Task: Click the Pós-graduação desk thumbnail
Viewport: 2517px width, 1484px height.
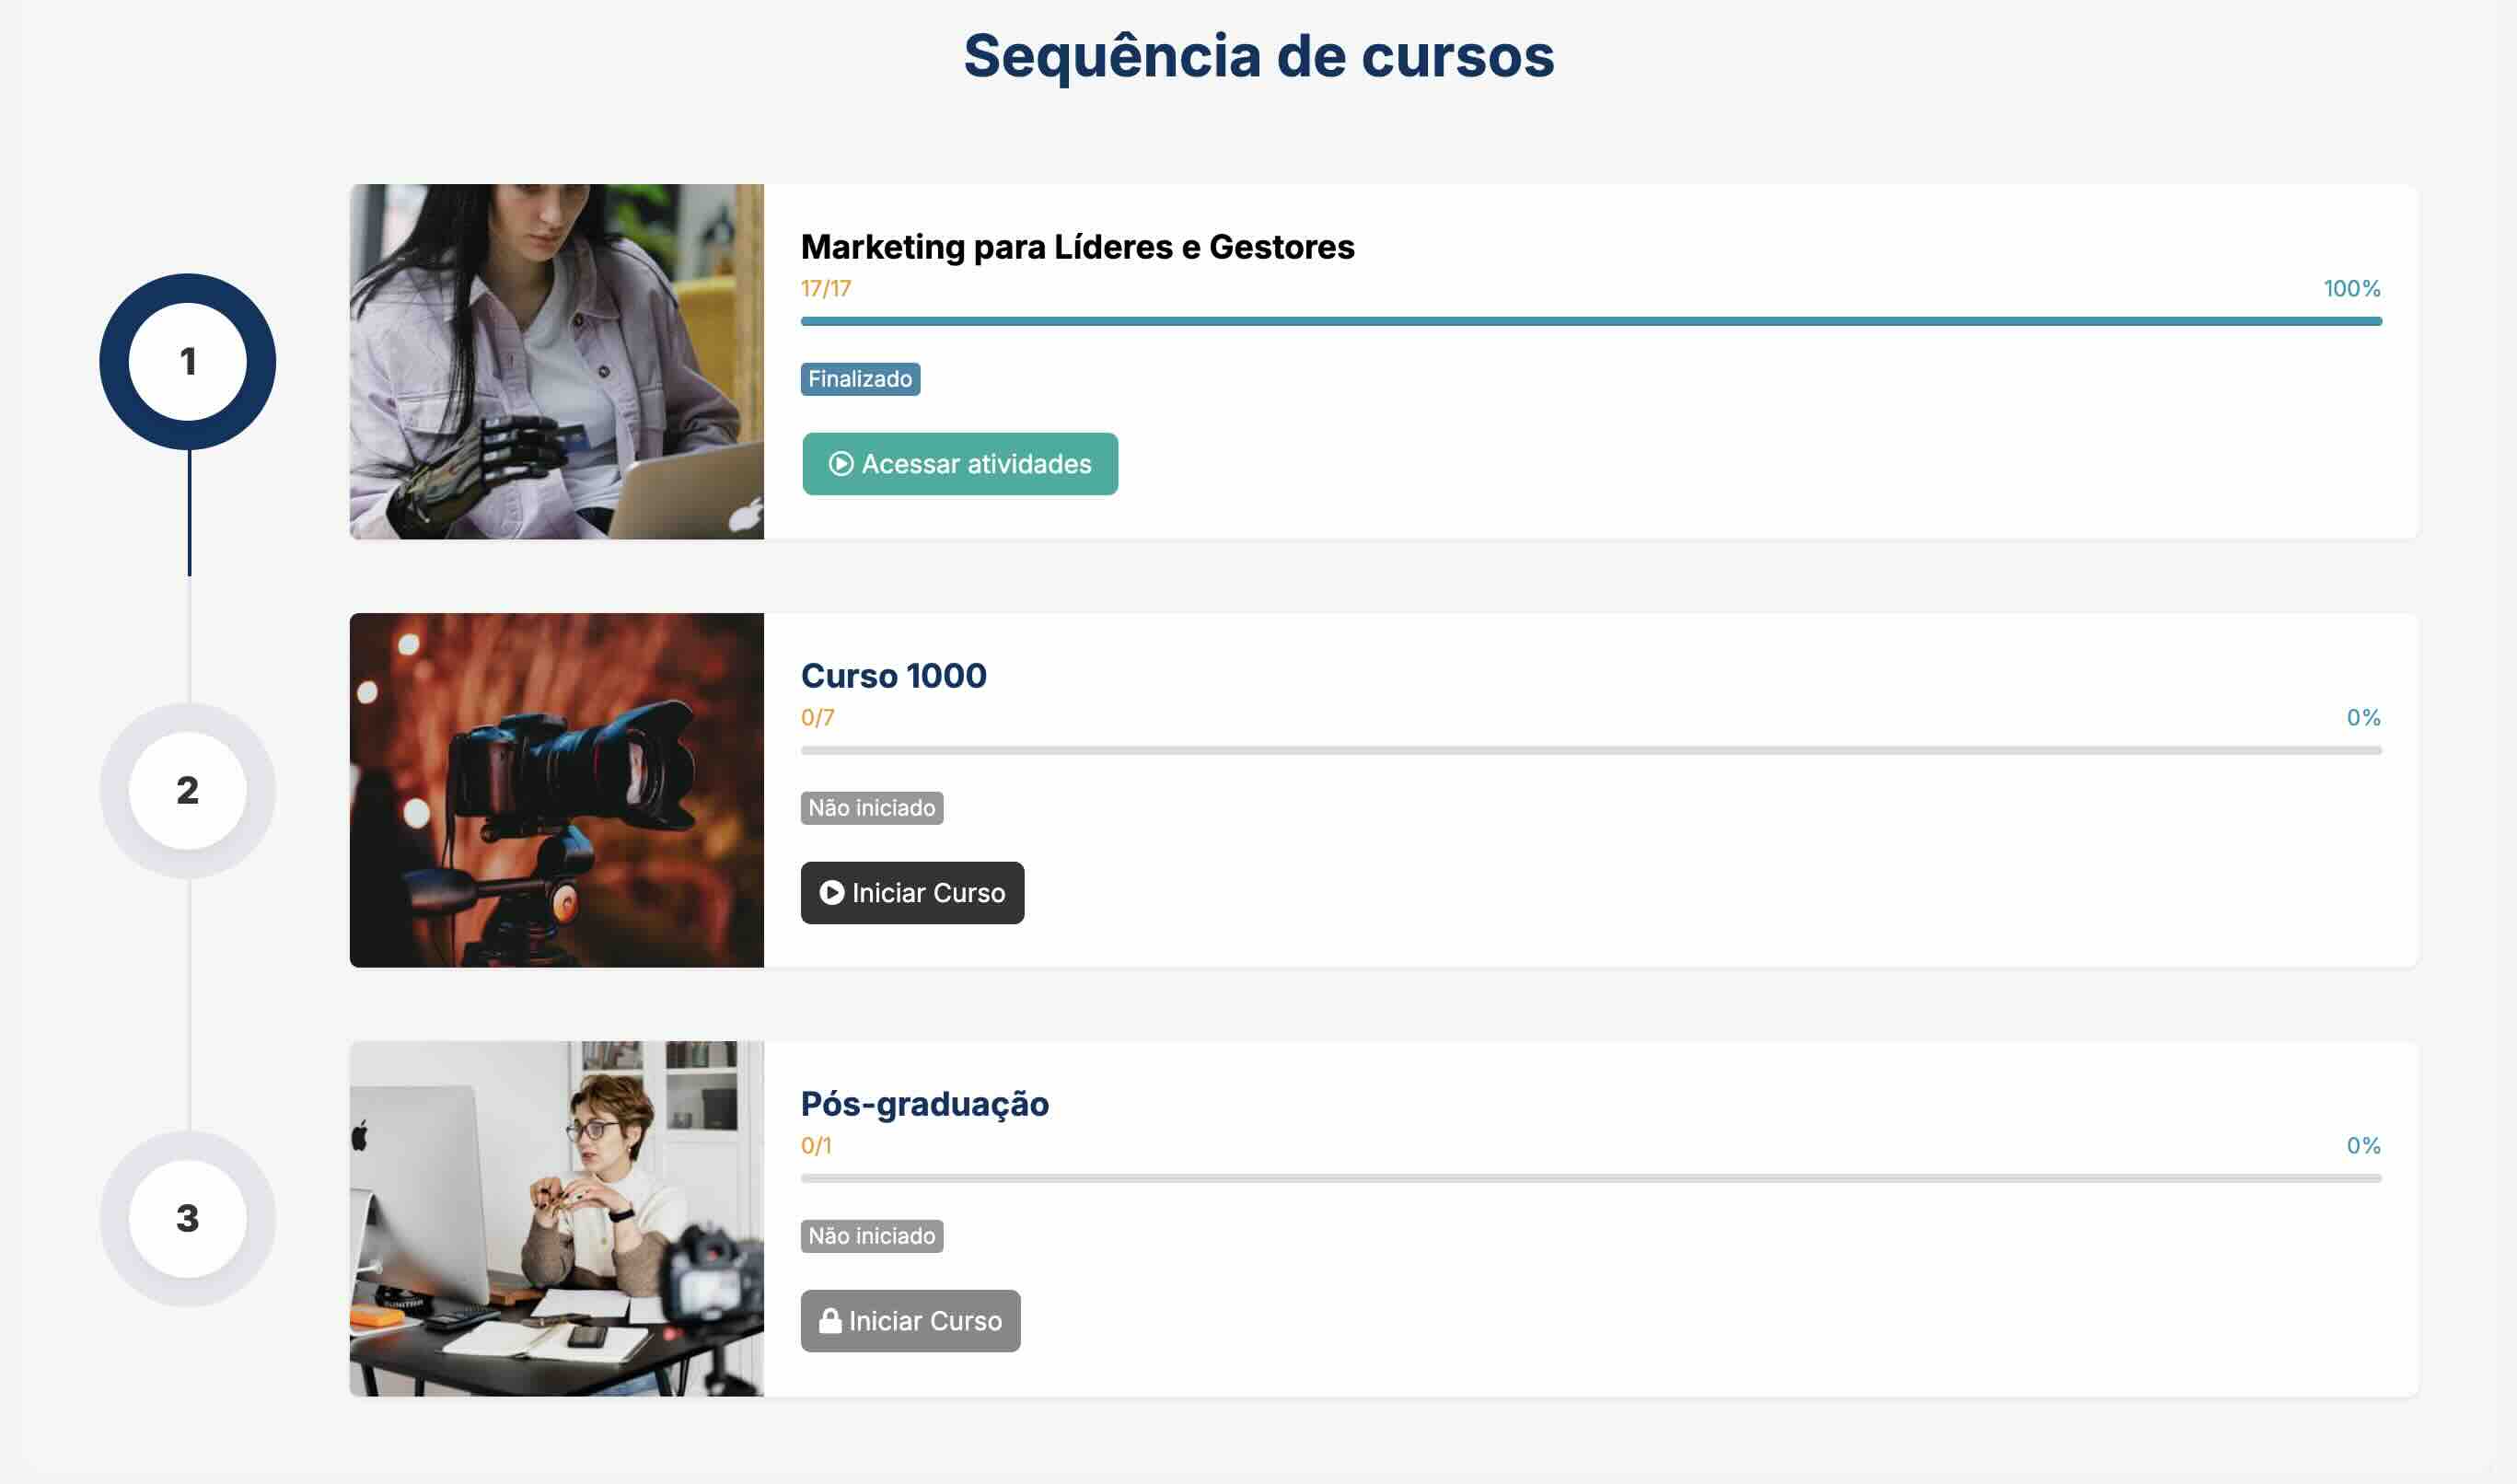Action: [x=557, y=1219]
